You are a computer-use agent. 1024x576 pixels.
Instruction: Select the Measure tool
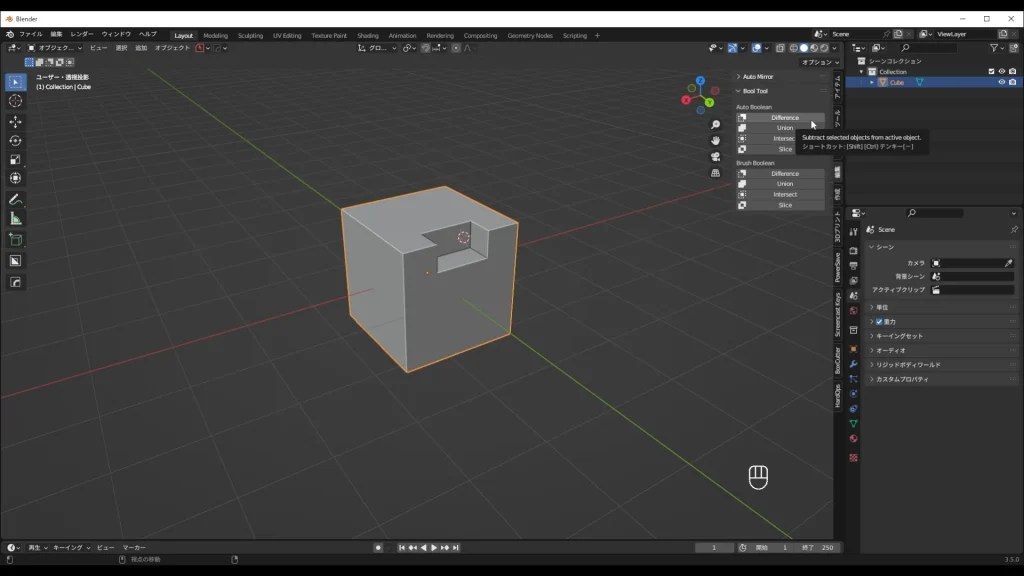[x=15, y=218]
